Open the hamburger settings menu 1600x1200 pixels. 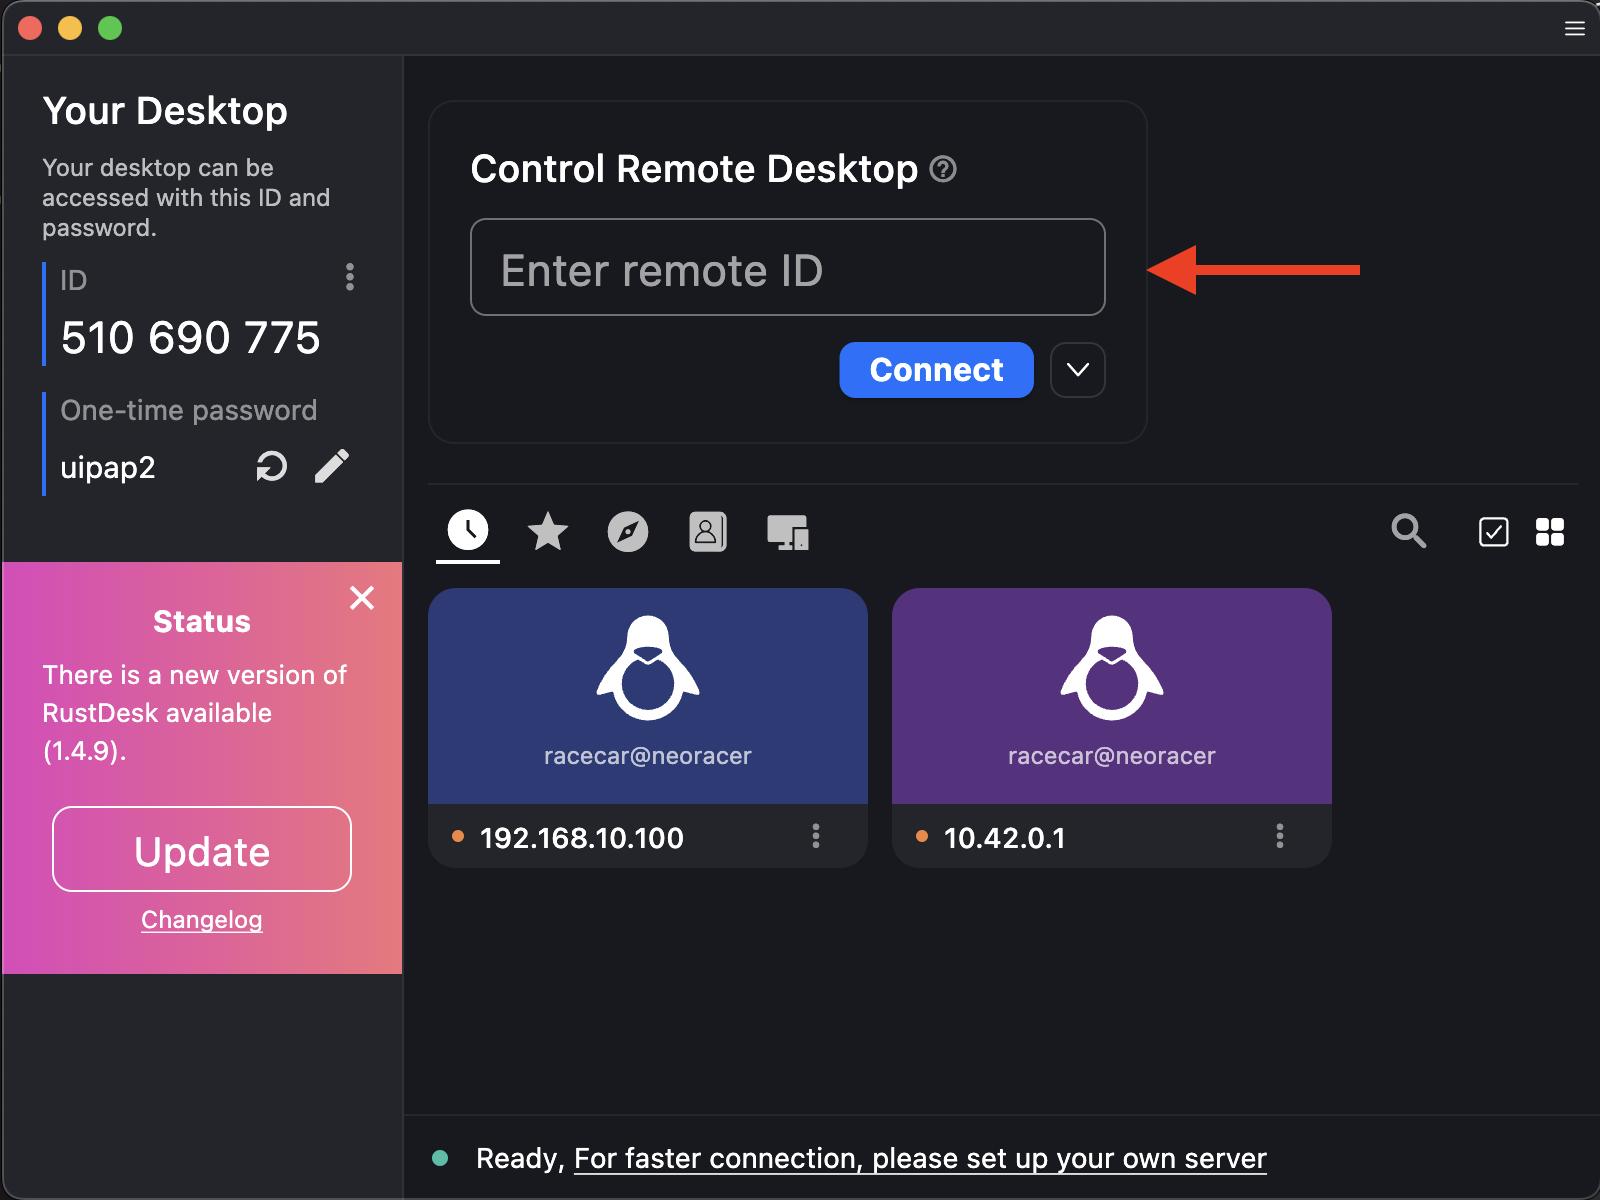(1574, 28)
